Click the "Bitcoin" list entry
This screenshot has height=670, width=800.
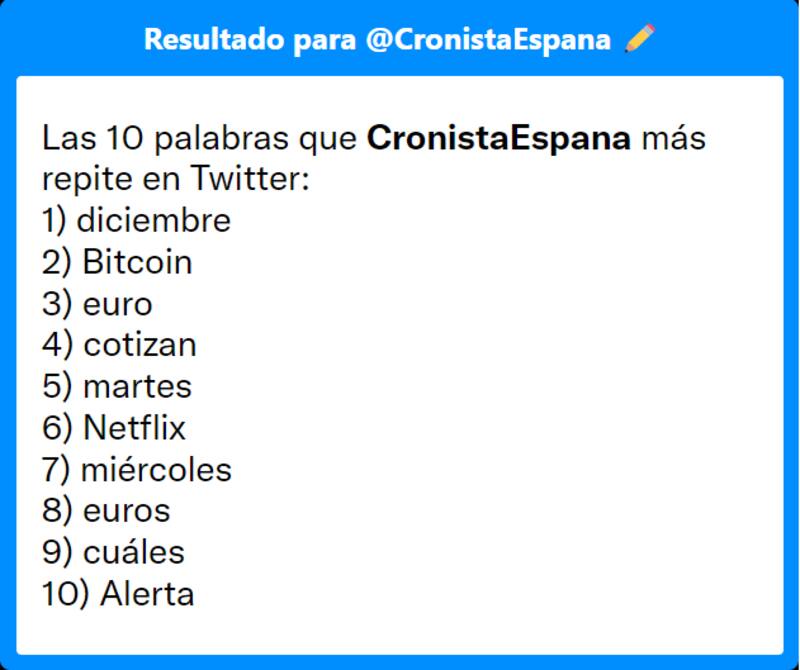point(137,263)
